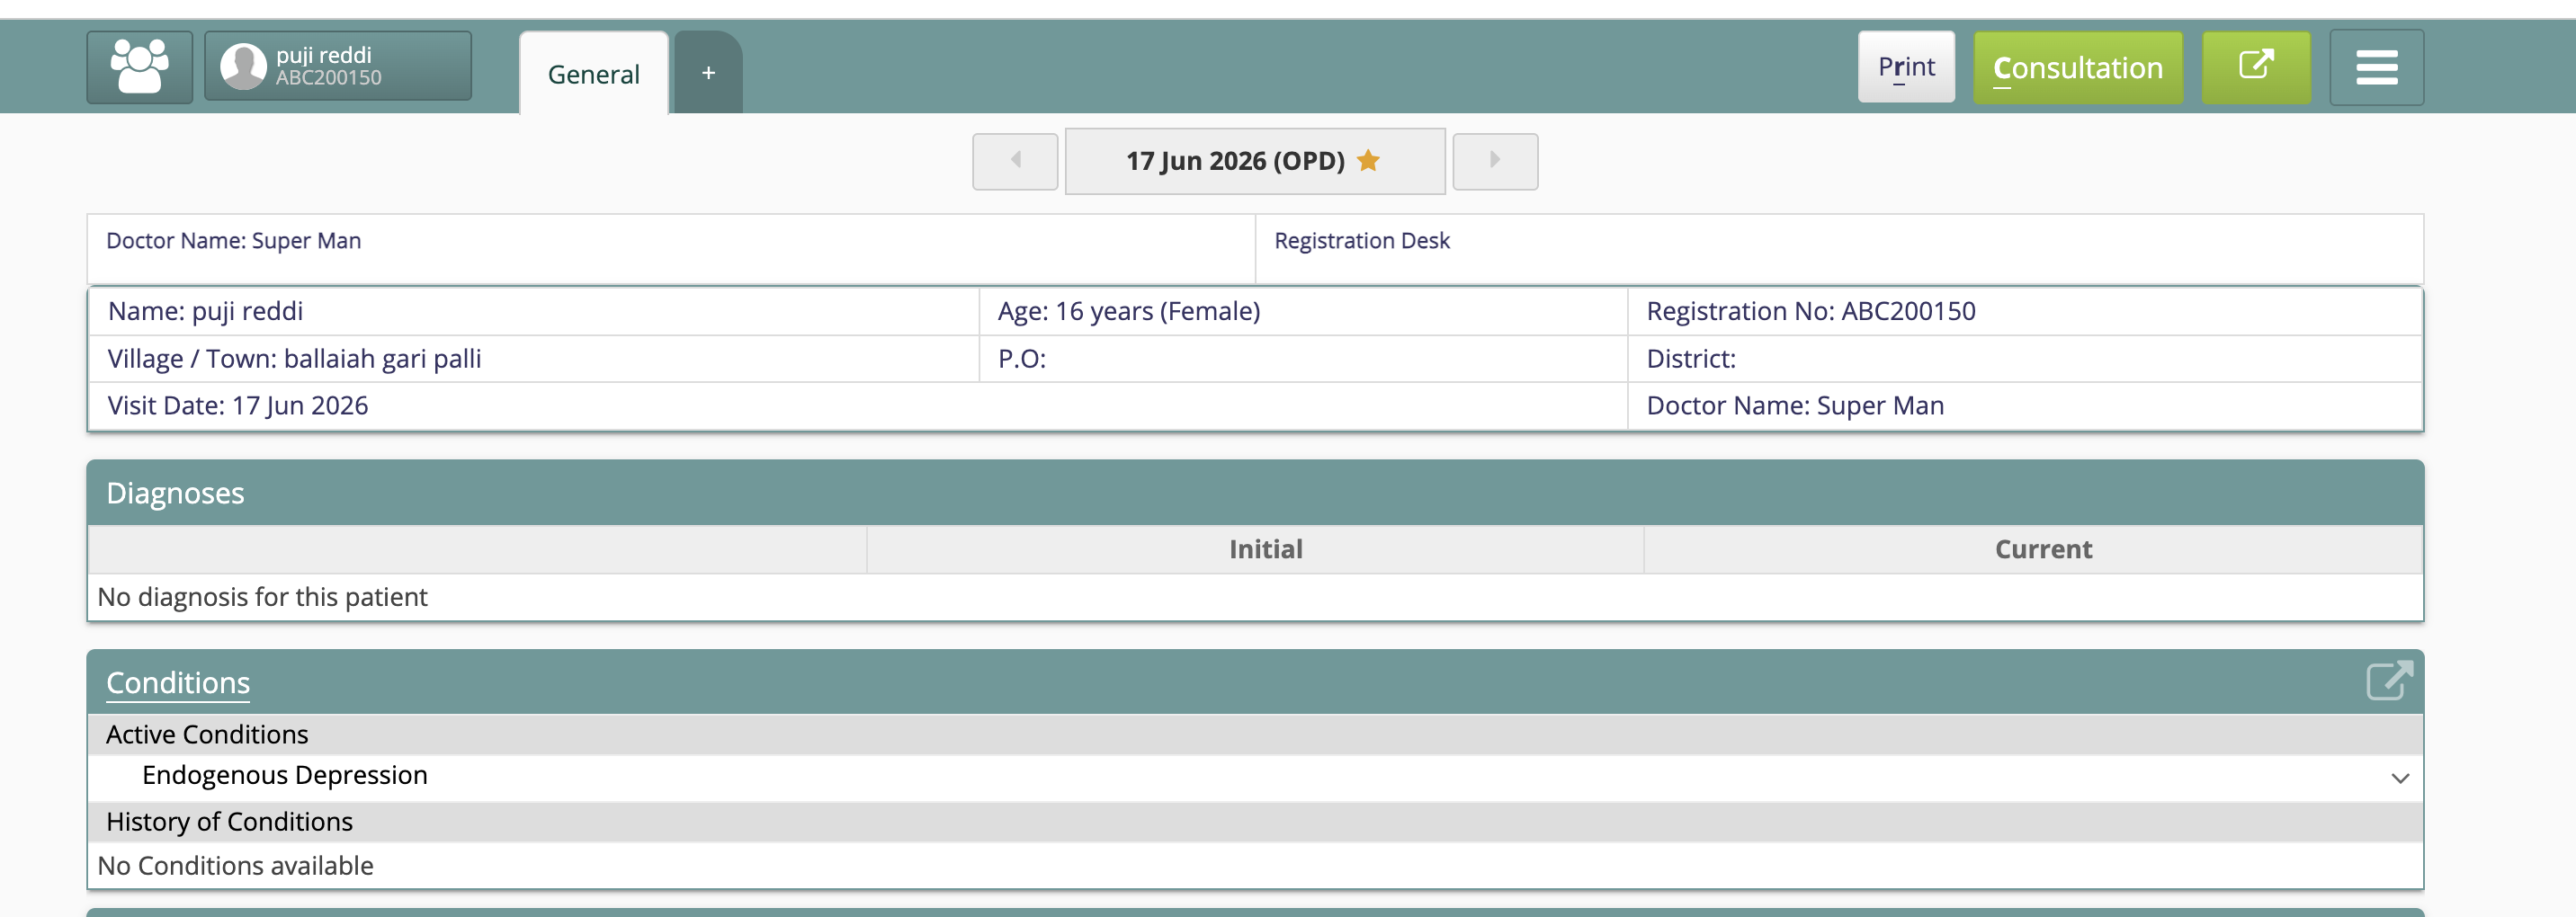Click the District: cell
This screenshot has height=917, width=2576.
2024,358
